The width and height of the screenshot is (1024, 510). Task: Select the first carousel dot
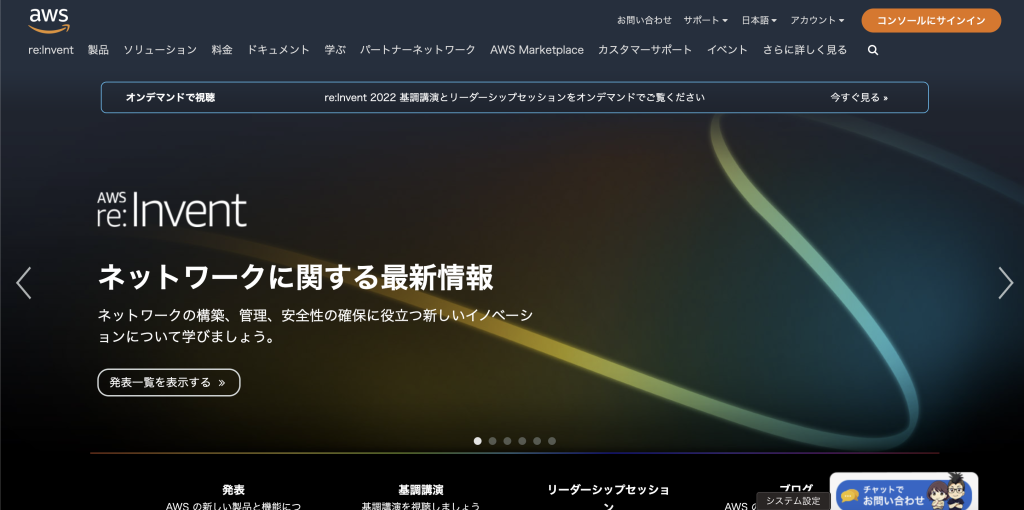(477, 441)
